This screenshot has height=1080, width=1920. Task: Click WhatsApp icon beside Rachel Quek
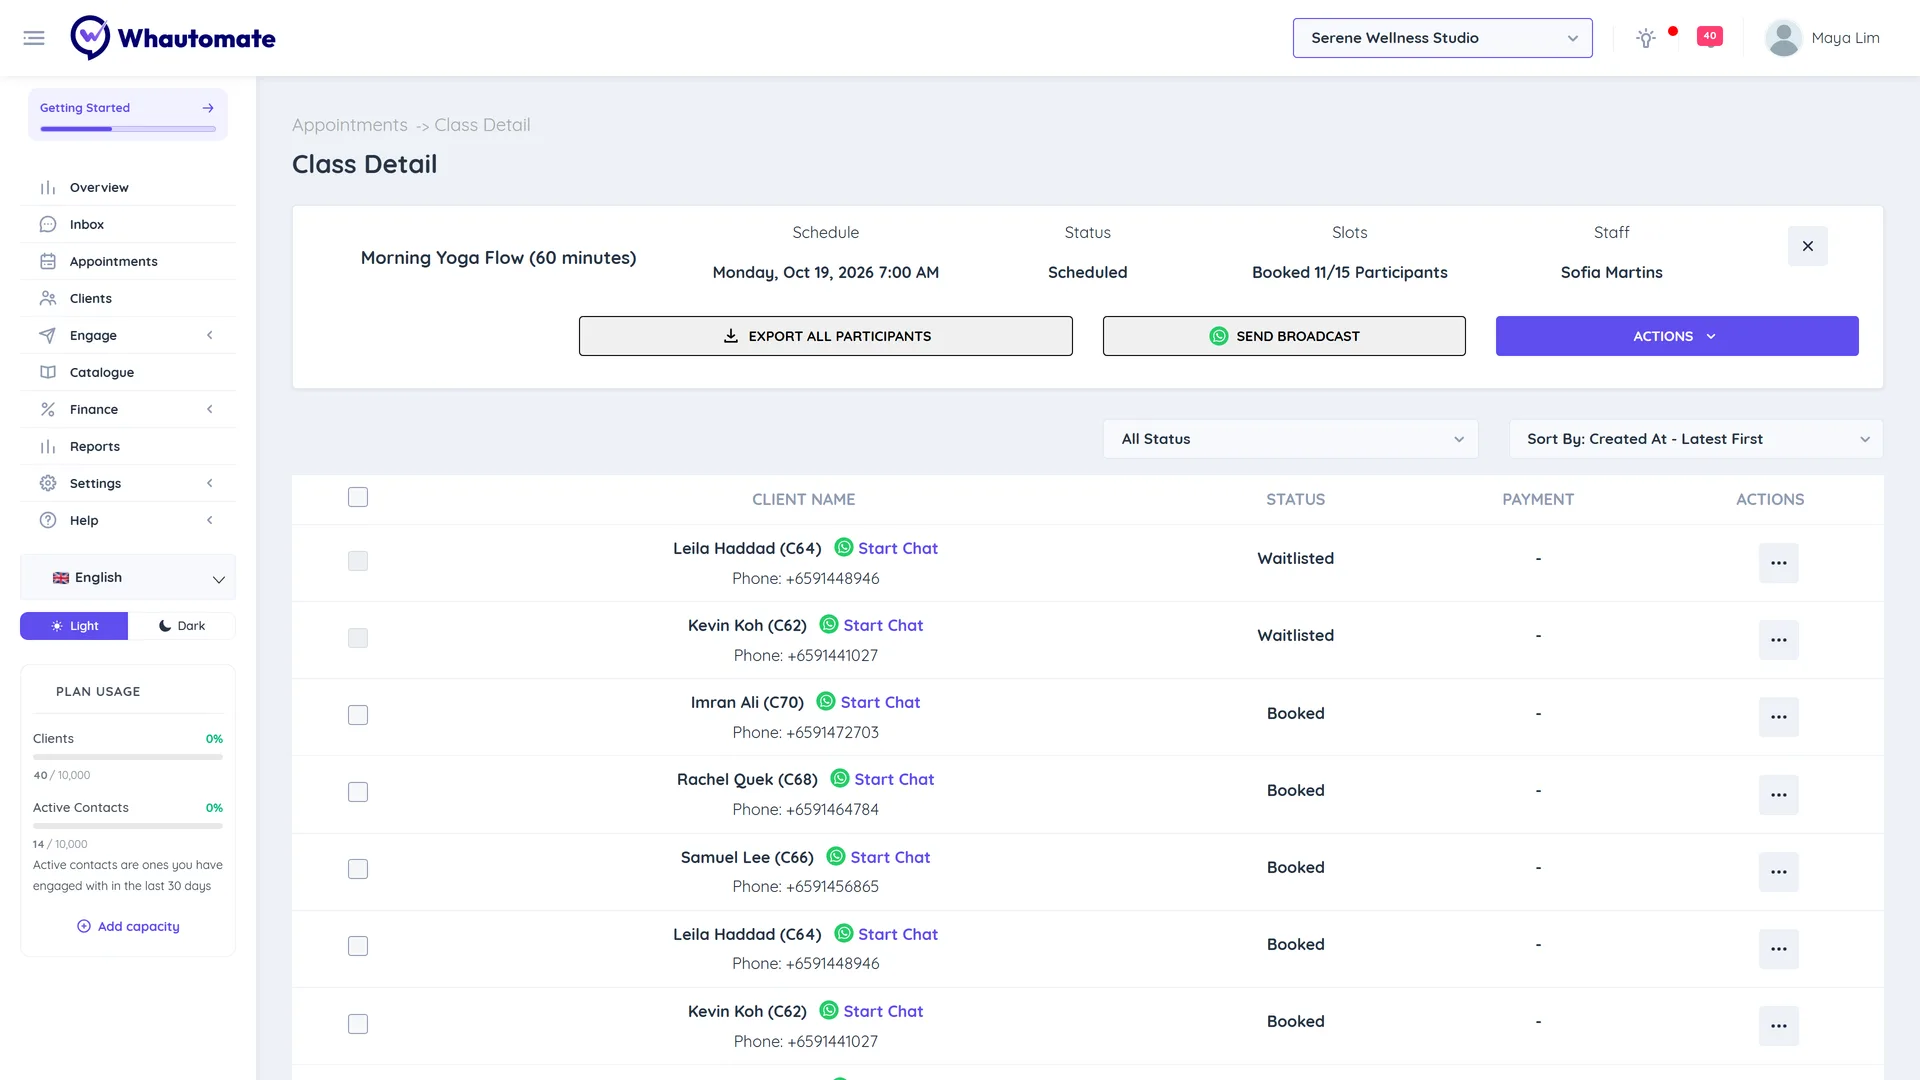point(840,779)
